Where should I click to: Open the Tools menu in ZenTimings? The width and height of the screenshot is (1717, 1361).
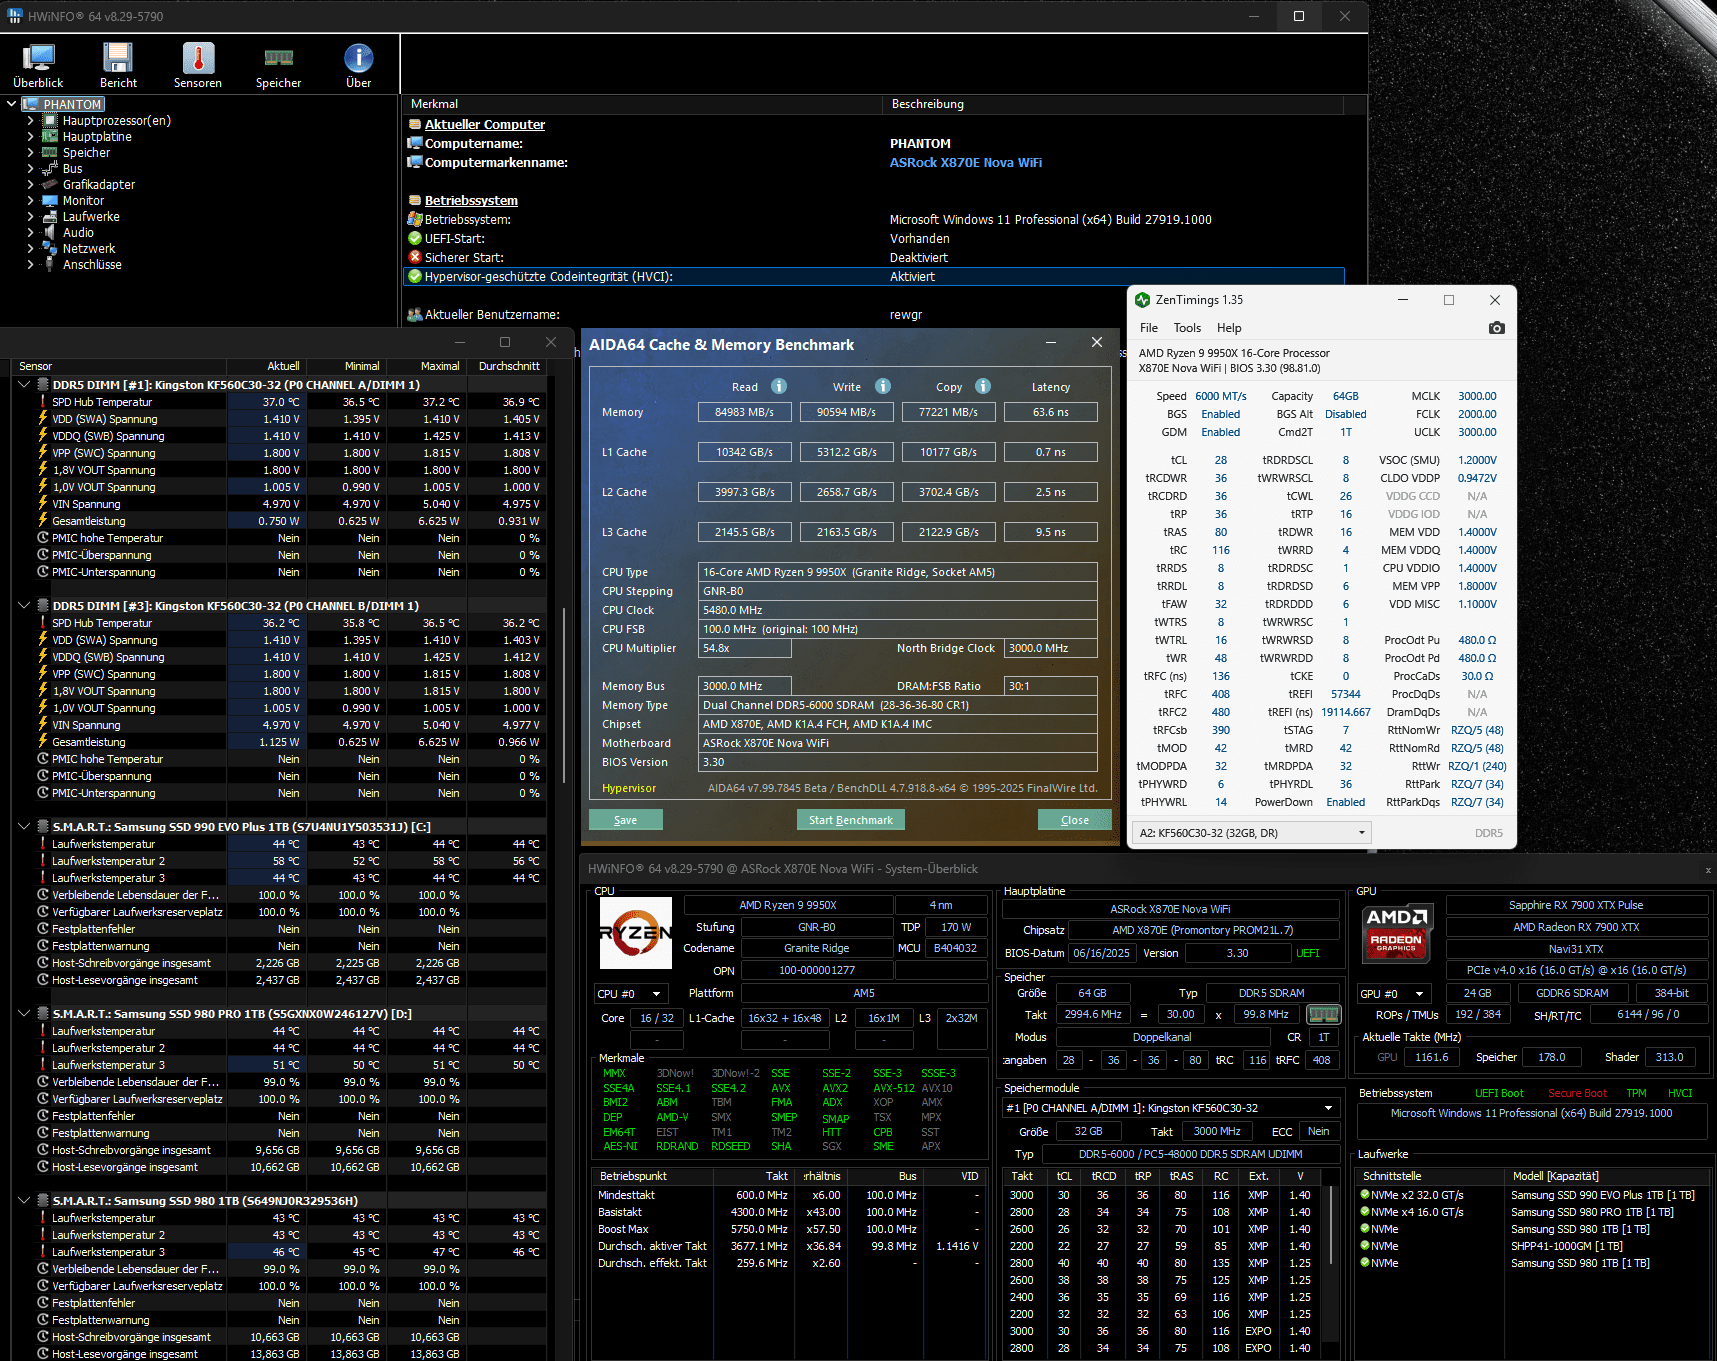(1187, 328)
